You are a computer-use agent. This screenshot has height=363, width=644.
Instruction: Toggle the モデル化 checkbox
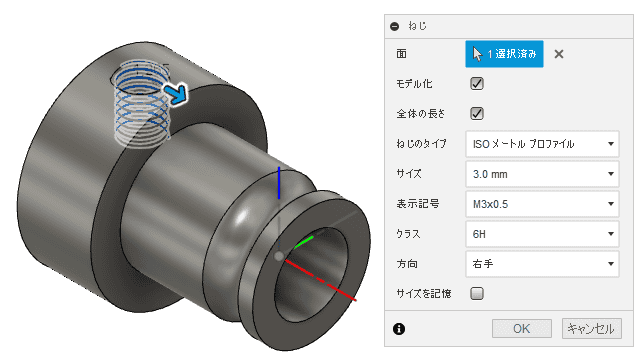pyautogui.click(x=476, y=84)
